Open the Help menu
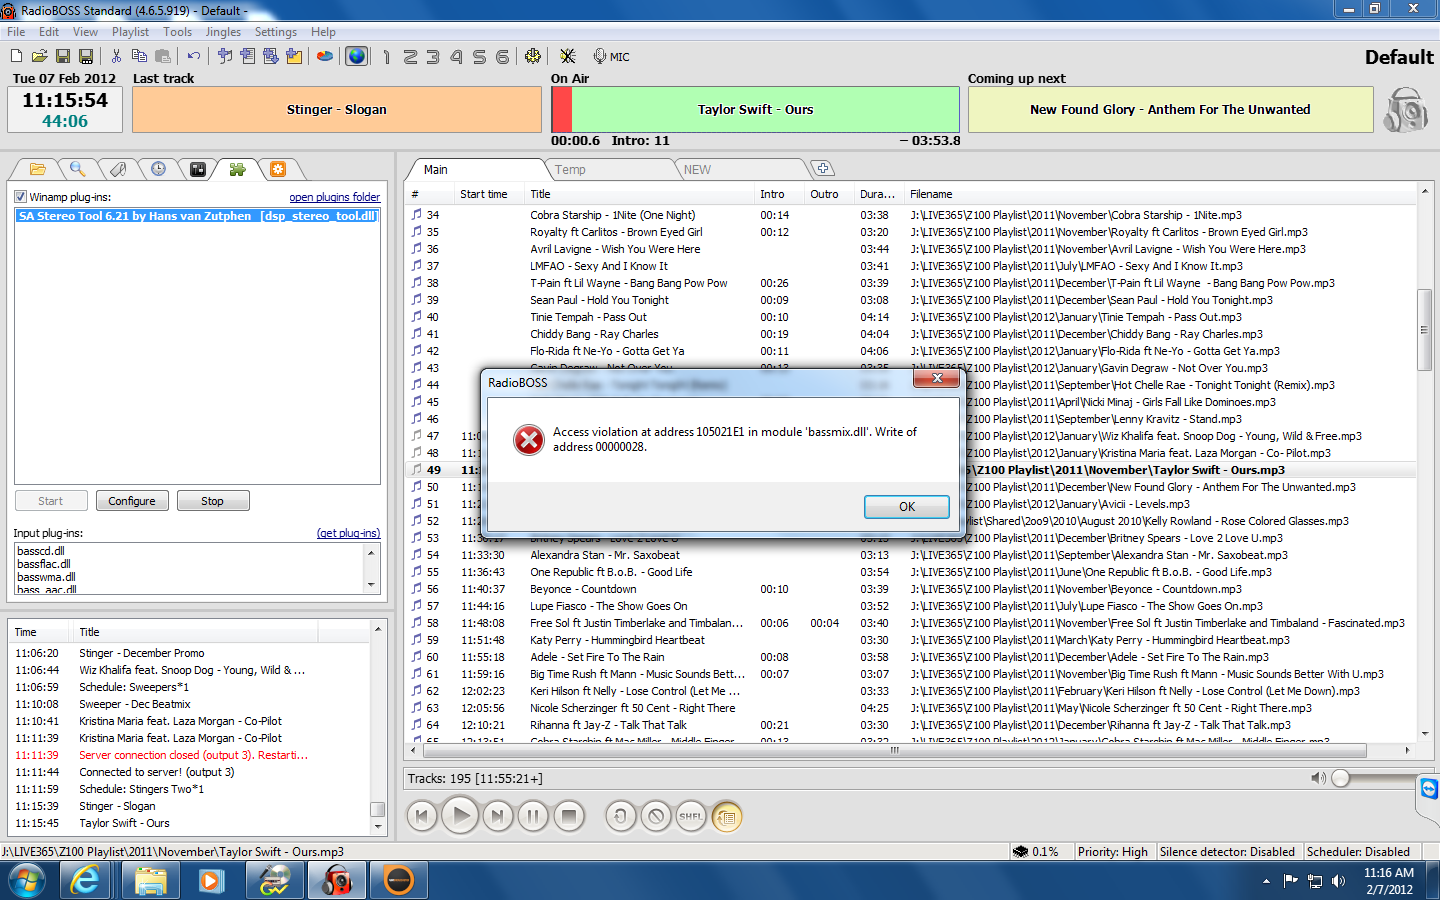 tap(323, 32)
